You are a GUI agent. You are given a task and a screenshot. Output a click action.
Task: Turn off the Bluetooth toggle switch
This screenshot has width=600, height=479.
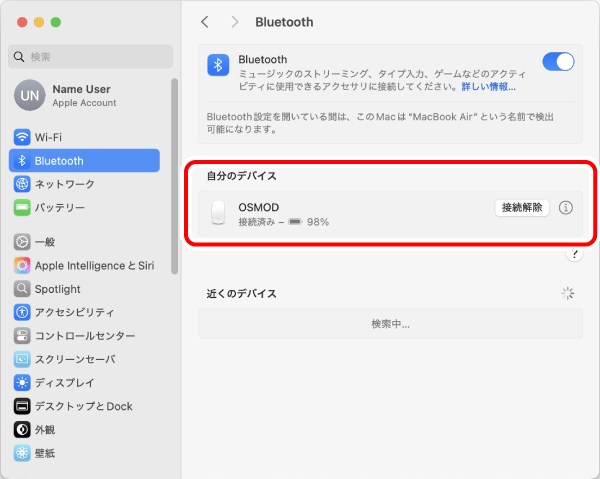point(558,62)
